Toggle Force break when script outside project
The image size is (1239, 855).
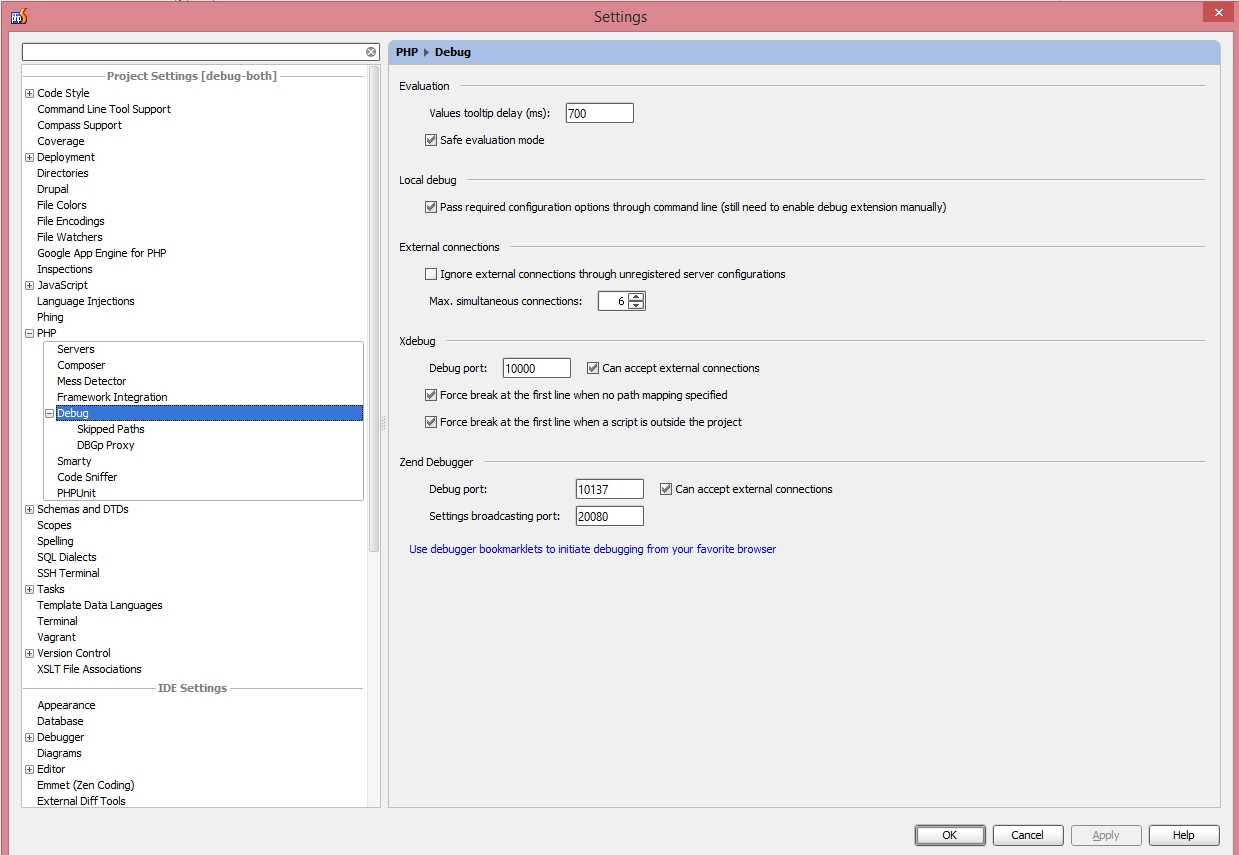431,422
